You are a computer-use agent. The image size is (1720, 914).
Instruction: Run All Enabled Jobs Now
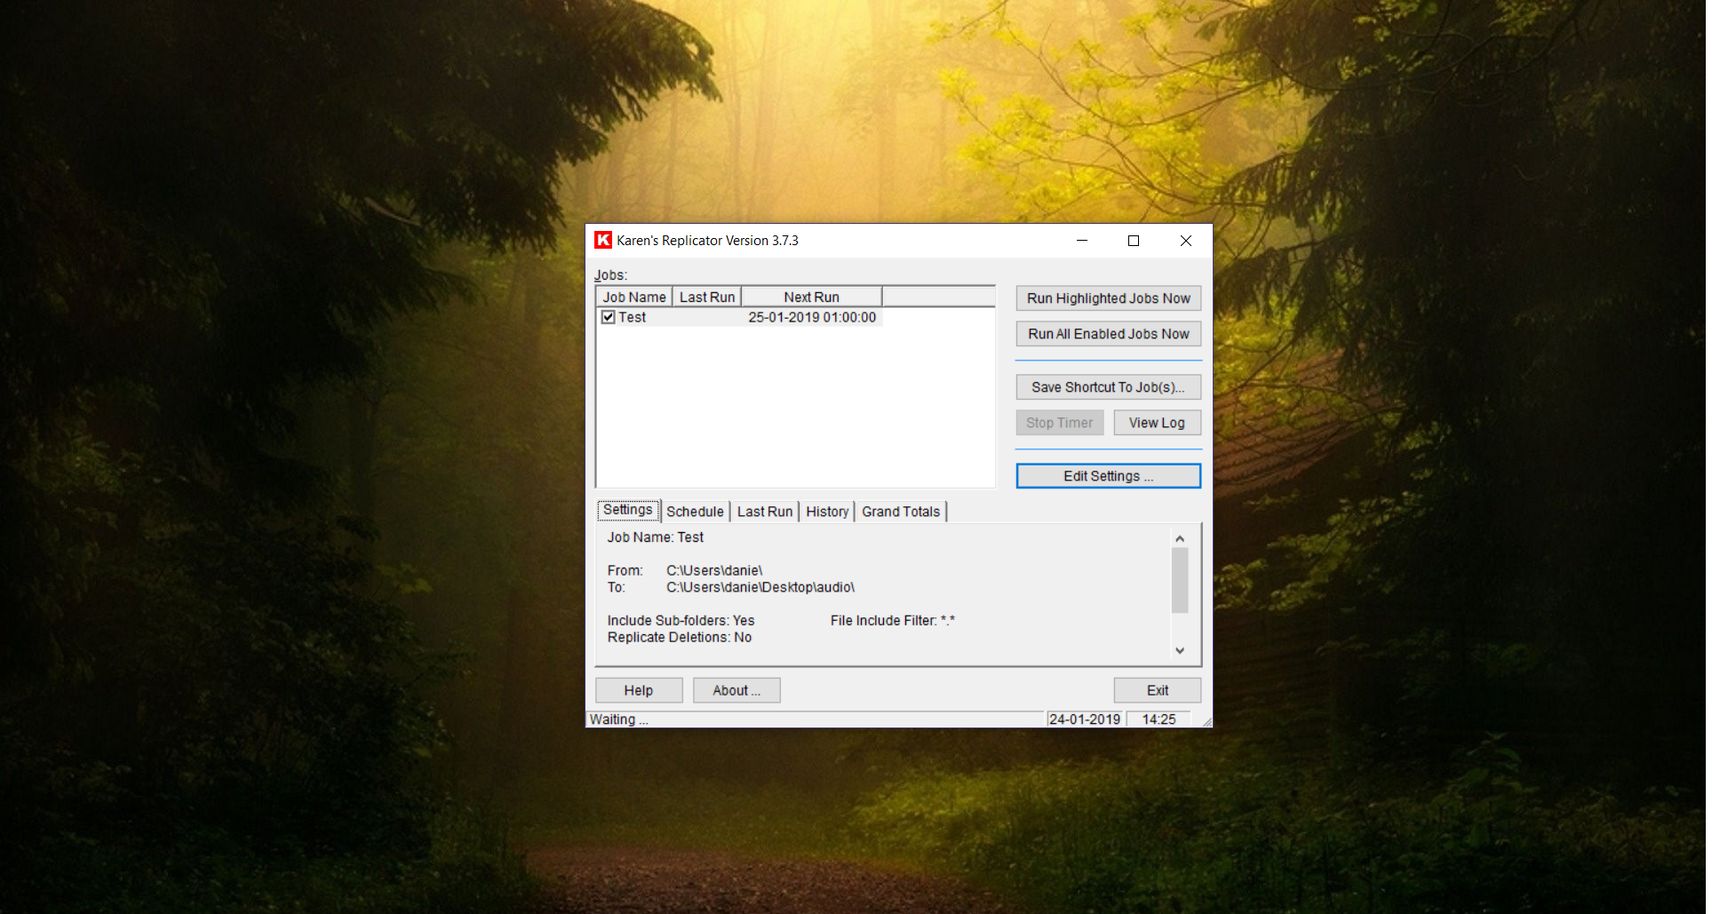1108,334
